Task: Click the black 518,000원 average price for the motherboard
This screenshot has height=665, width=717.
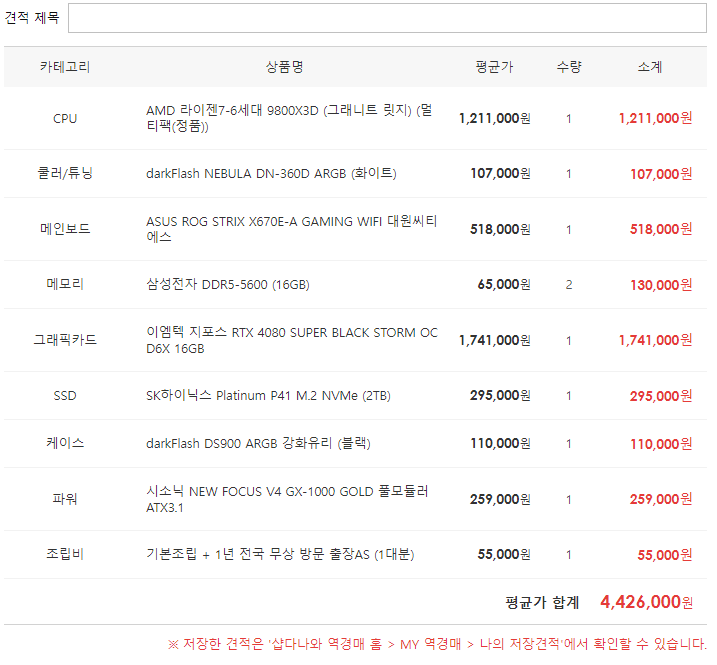Action: pos(500,229)
